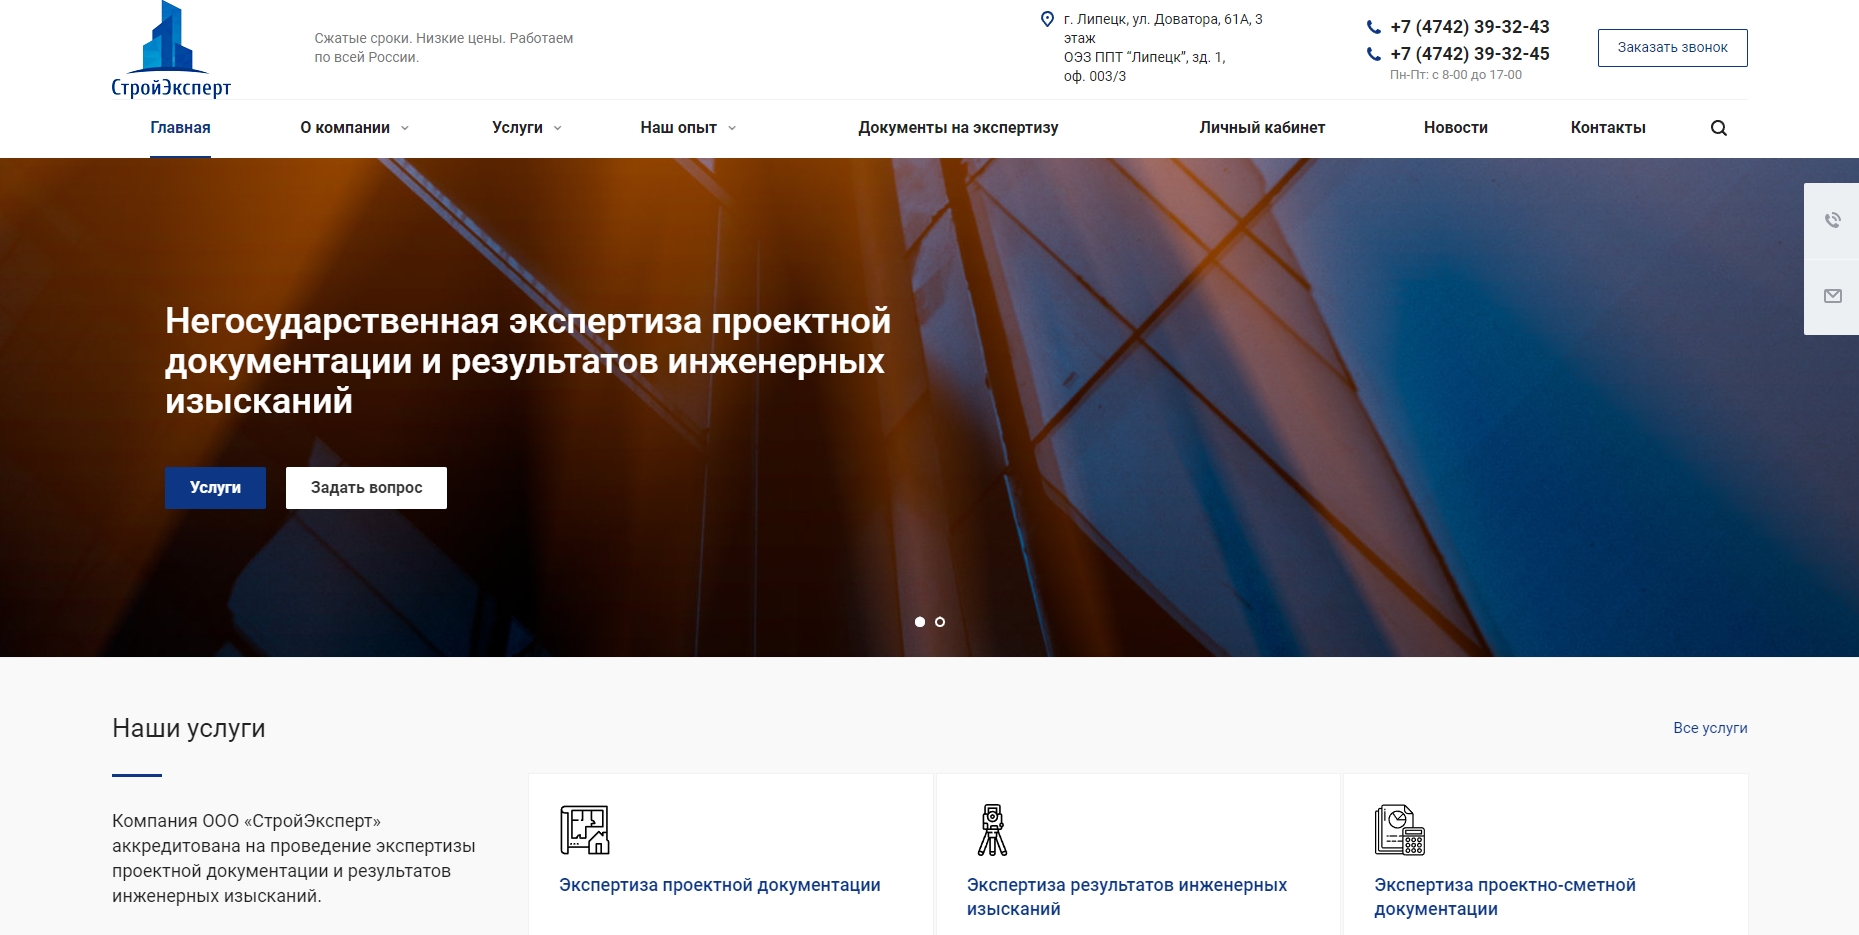Click the slogan Сжатые сроки. Низкие цены
Screen dimensions: 1859x935
point(444,48)
